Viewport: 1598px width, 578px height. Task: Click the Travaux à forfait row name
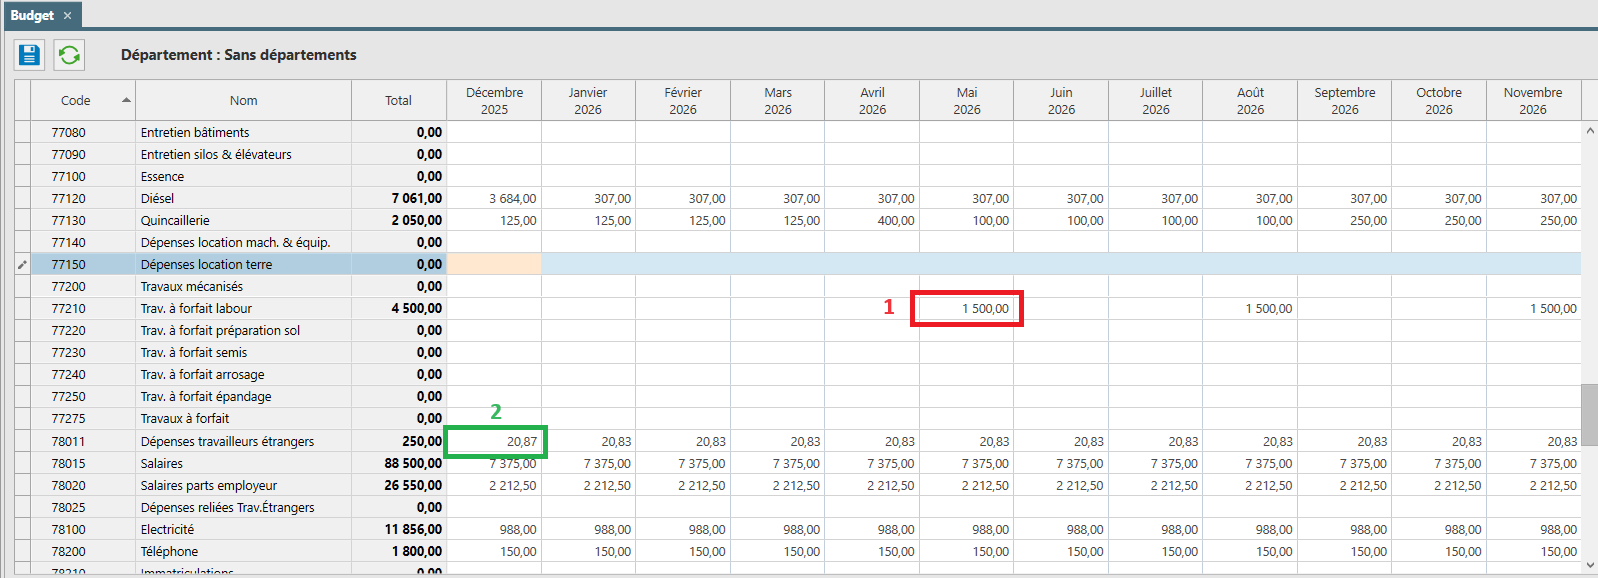pyautogui.click(x=185, y=418)
